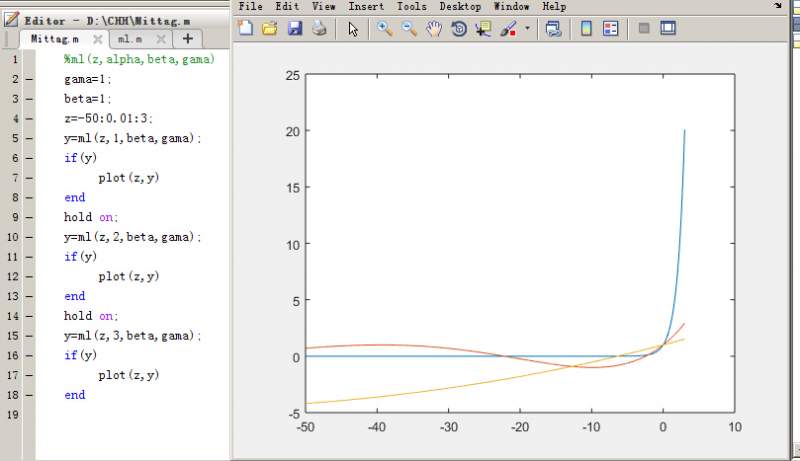Set a breakpoint on line 15 dash
The height and width of the screenshot is (461, 800).
tap(29, 336)
